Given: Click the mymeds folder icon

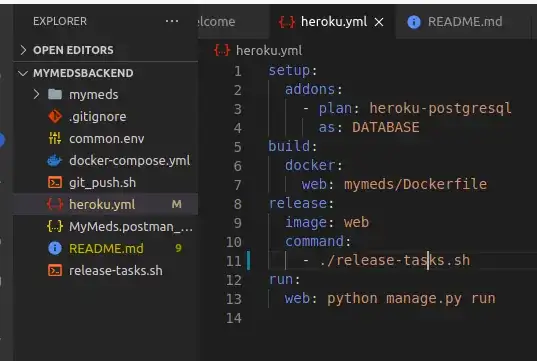Looking at the screenshot, I should tap(55, 94).
